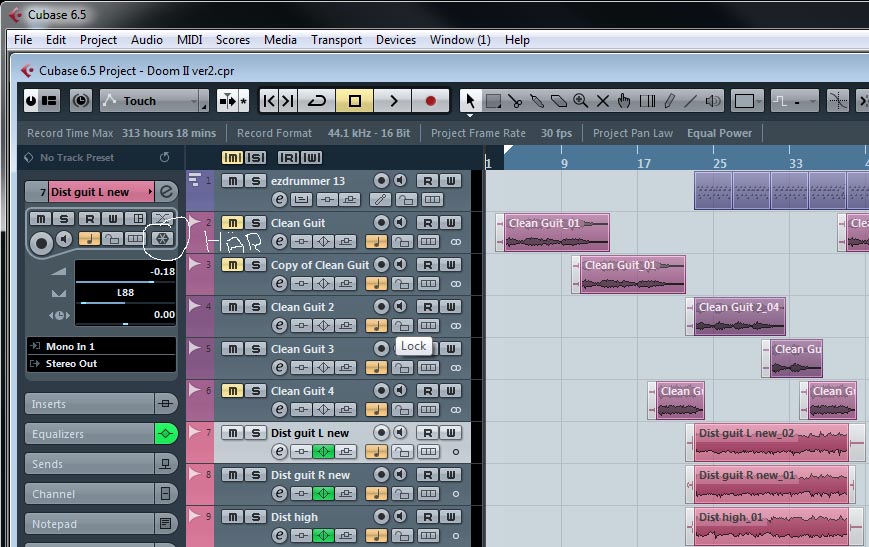Click the Record Format 44.1 kHz value

pyautogui.click(x=369, y=133)
